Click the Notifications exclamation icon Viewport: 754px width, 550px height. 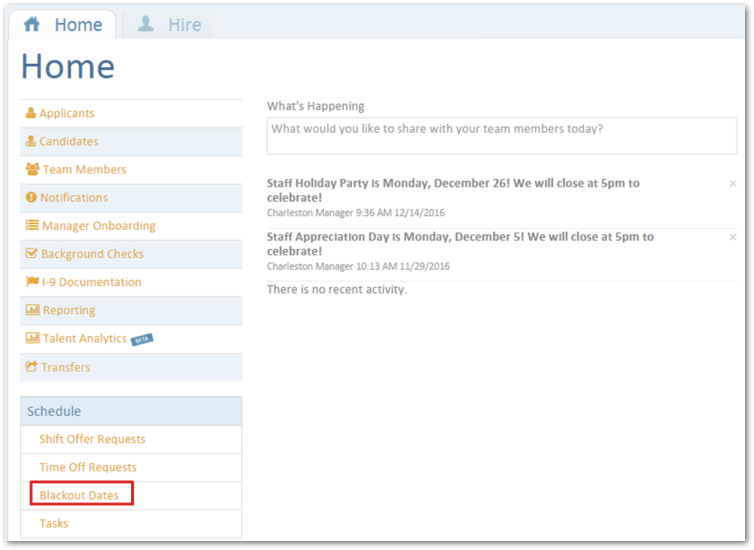(x=31, y=198)
